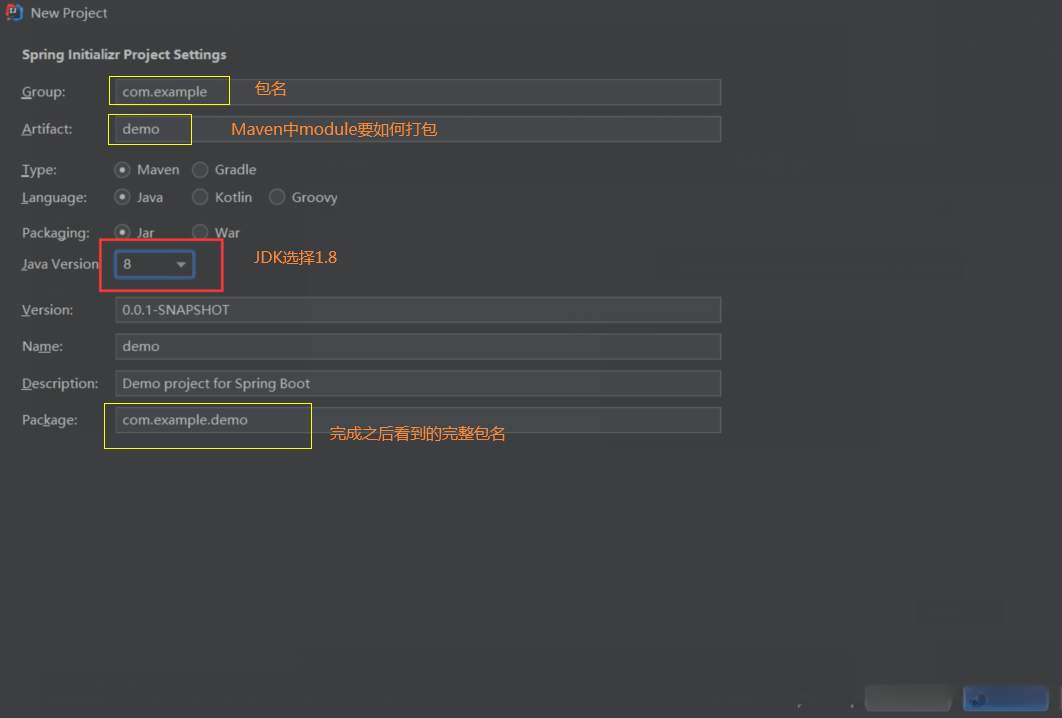Click the "Version:" label
Image resolution: width=1062 pixels, height=718 pixels.
coord(47,310)
